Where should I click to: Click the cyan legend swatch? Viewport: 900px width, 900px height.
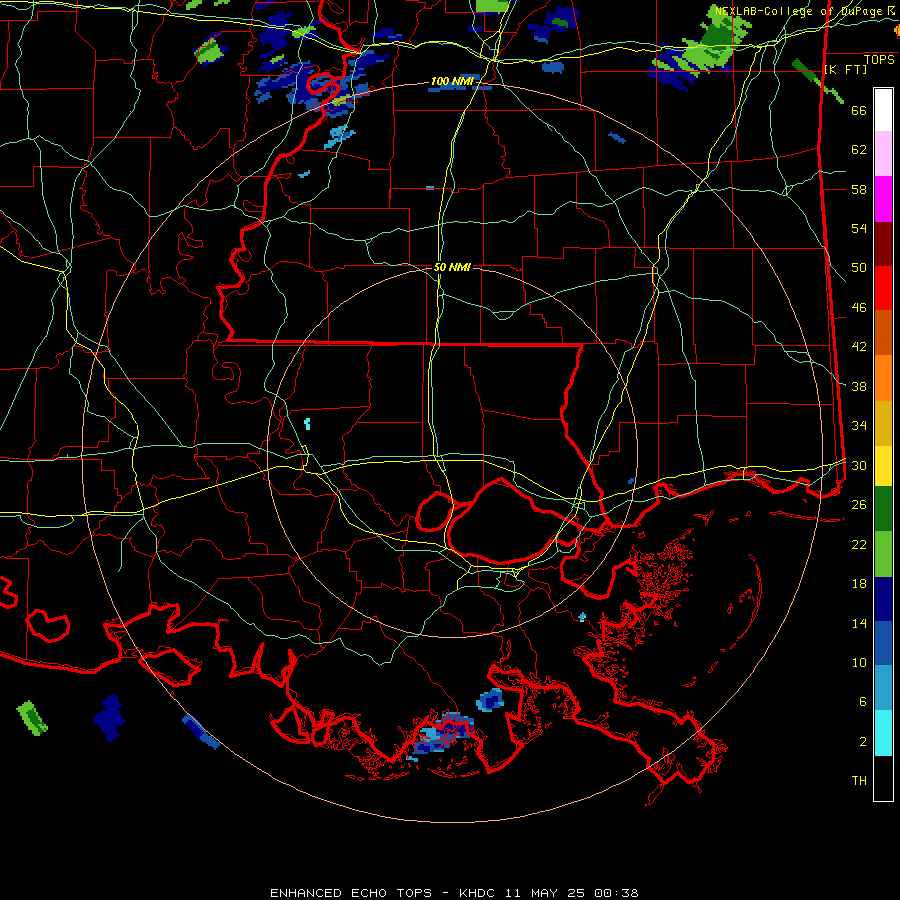[x=883, y=732]
